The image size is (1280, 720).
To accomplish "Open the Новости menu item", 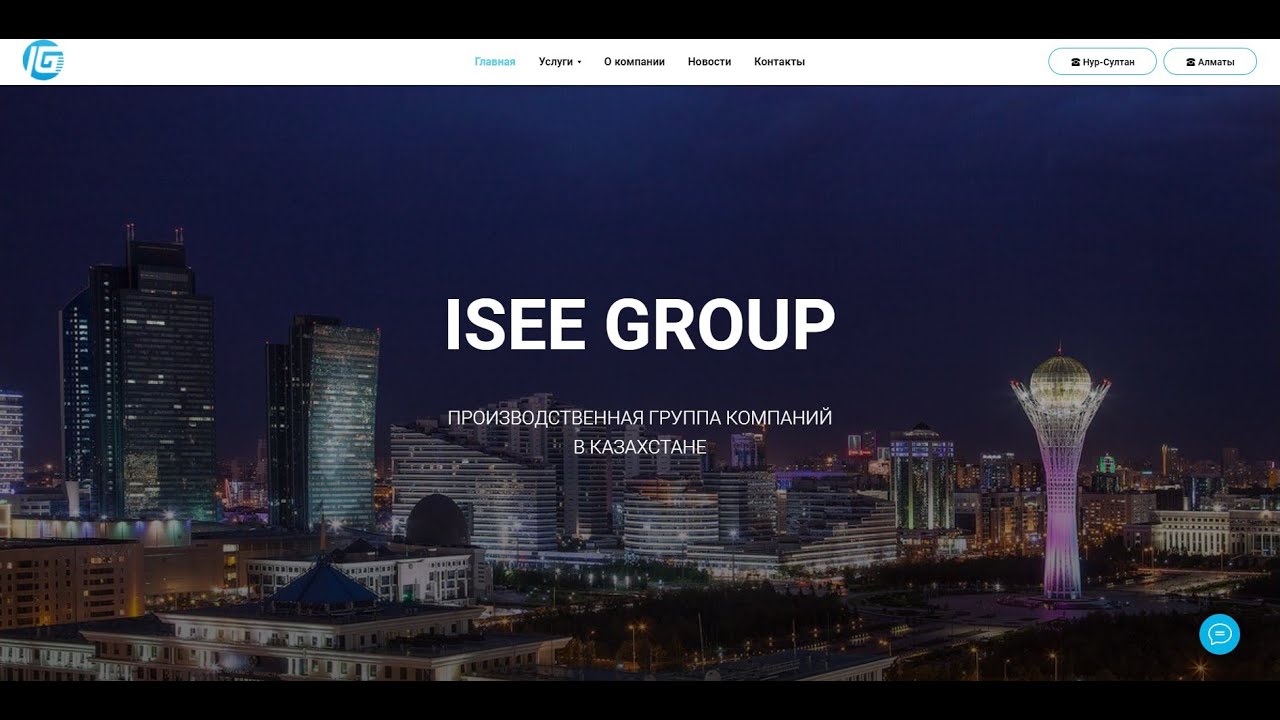I will coord(709,62).
